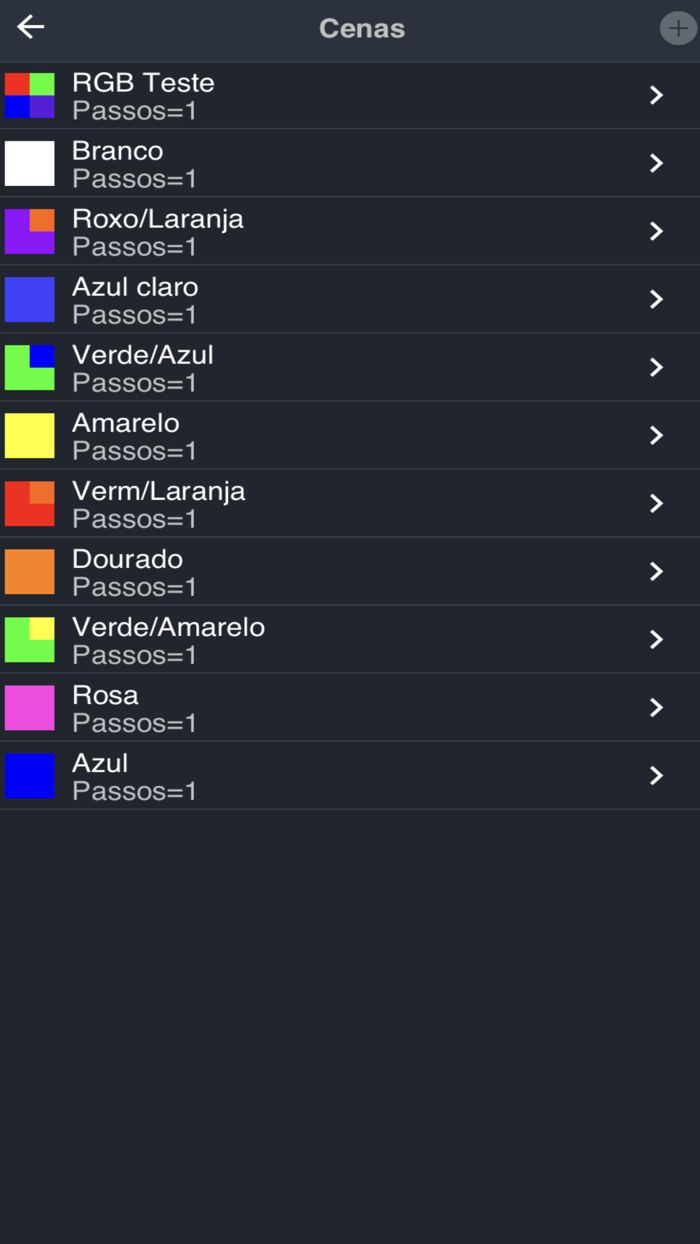Viewport: 700px width, 1244px height.
Task: Open Roxo/Laranja details using the chevron
Action: (x=655, y=231)
